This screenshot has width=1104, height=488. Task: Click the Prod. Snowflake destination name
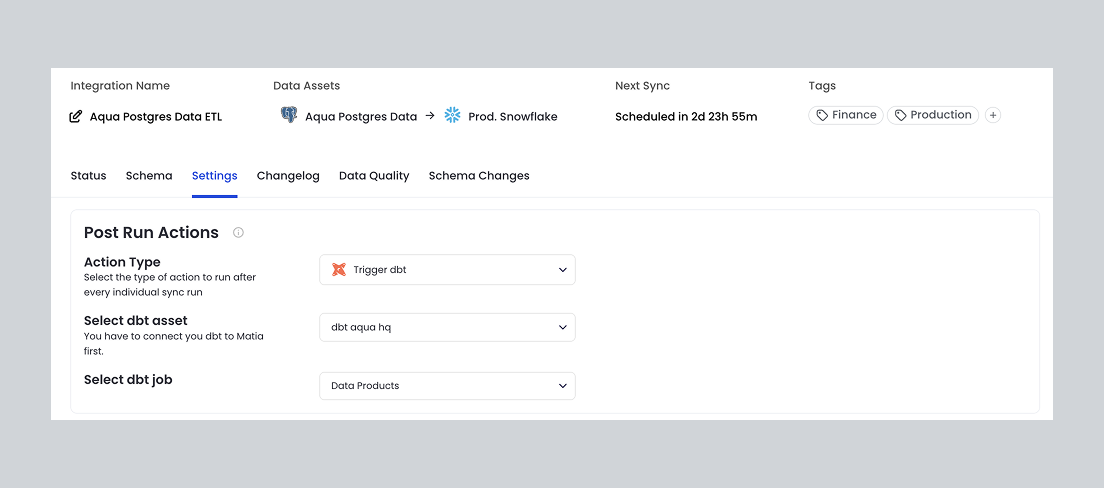[x=513, y=117]
